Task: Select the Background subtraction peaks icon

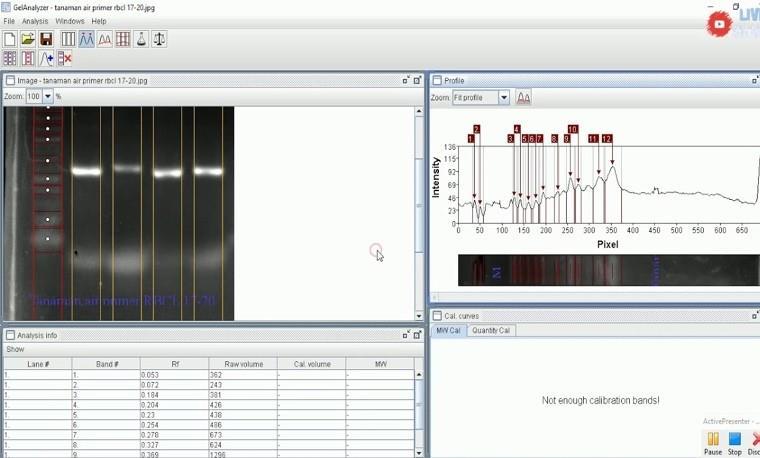Action: pyautogui.click(x=105, y=39)
